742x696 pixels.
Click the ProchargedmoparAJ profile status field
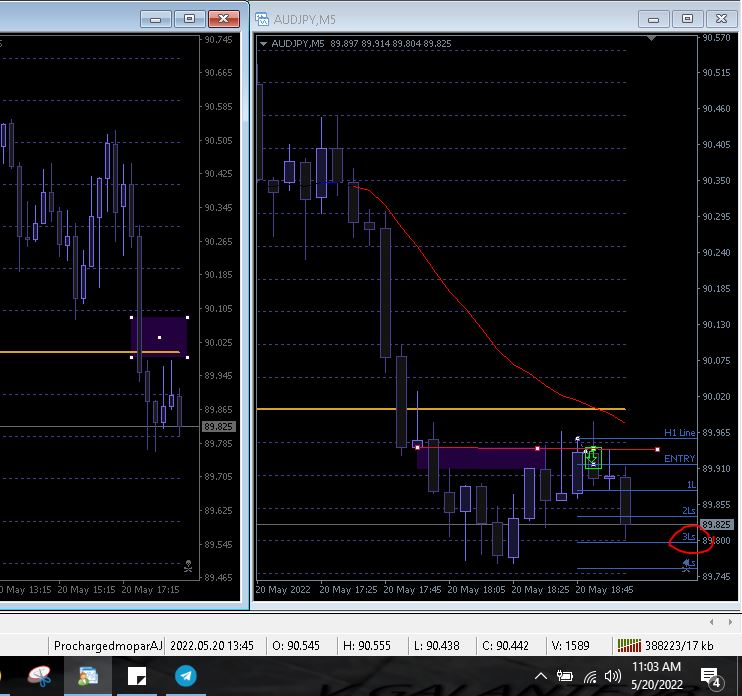(x=106, y=646)
